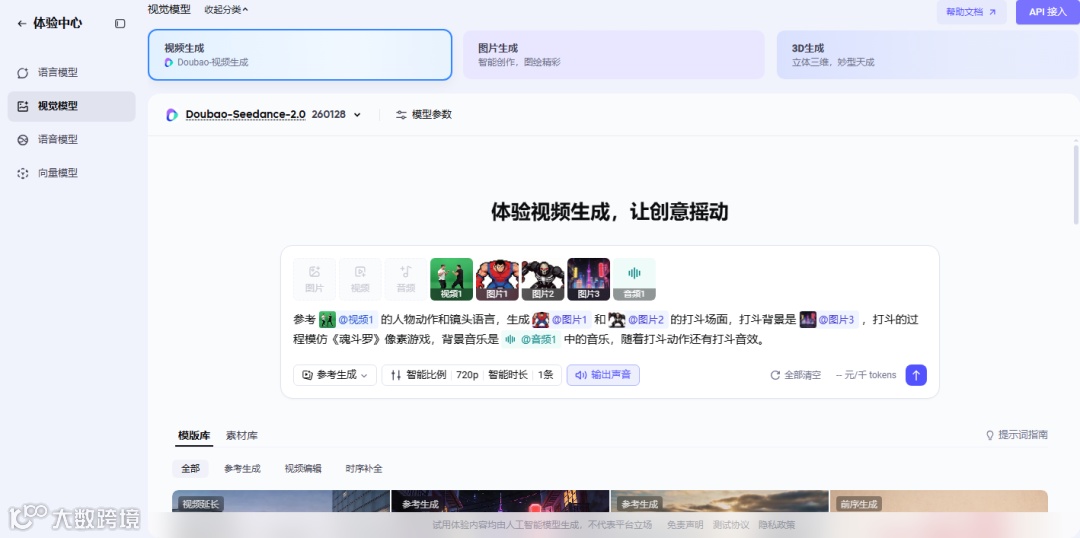Image resolution: width=1080 pixels, height=538 pixels.
Task: Open 语言模型 in the sidebar
Action: pos(72,72)
